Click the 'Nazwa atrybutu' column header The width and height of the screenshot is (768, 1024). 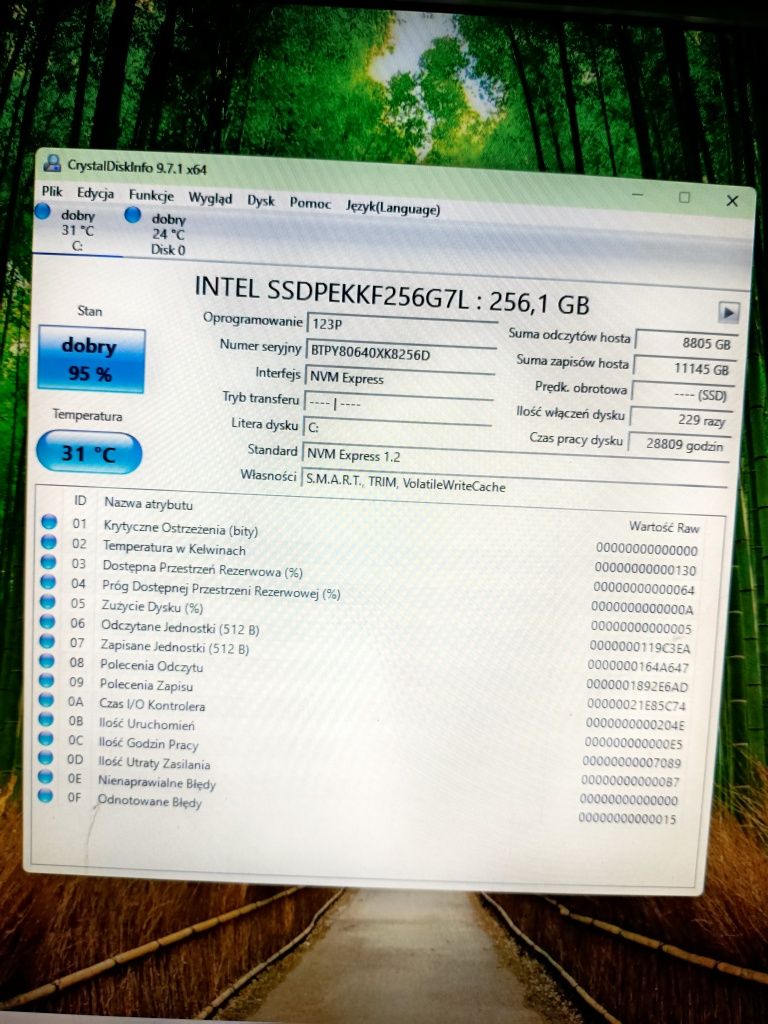pyautogui.click(x=148, y=504)
